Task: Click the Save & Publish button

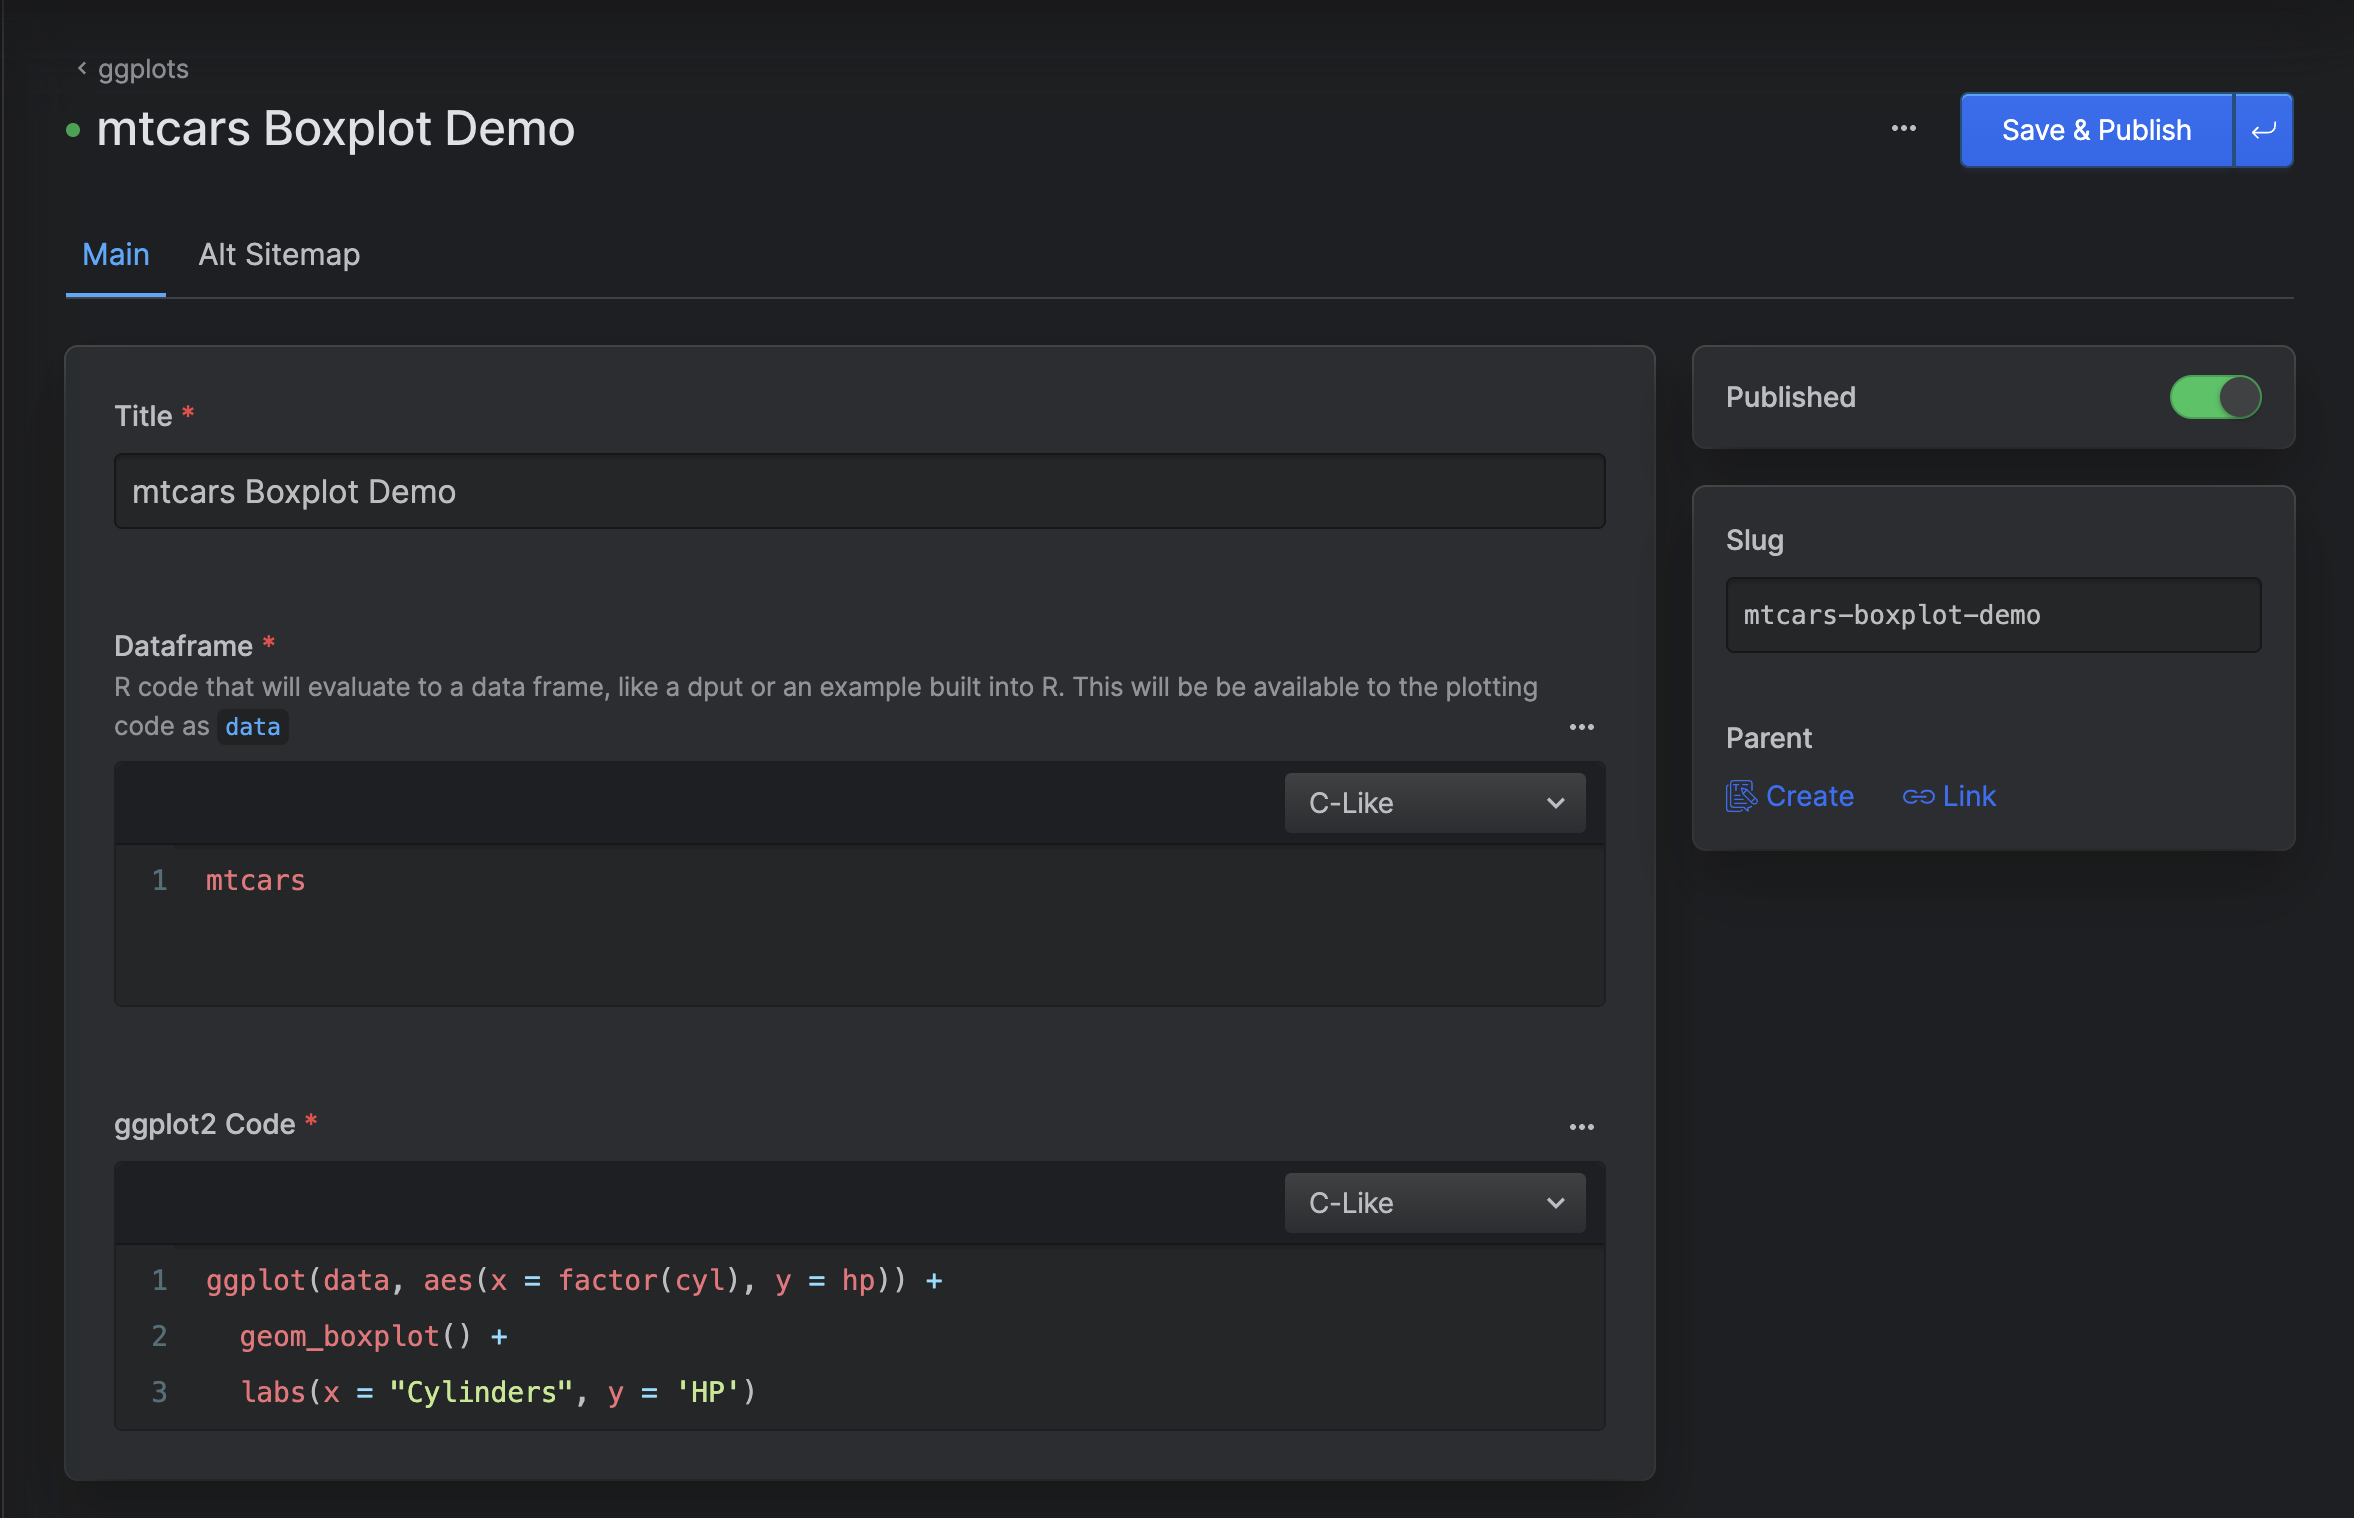Action: (x=2096, y=130)
